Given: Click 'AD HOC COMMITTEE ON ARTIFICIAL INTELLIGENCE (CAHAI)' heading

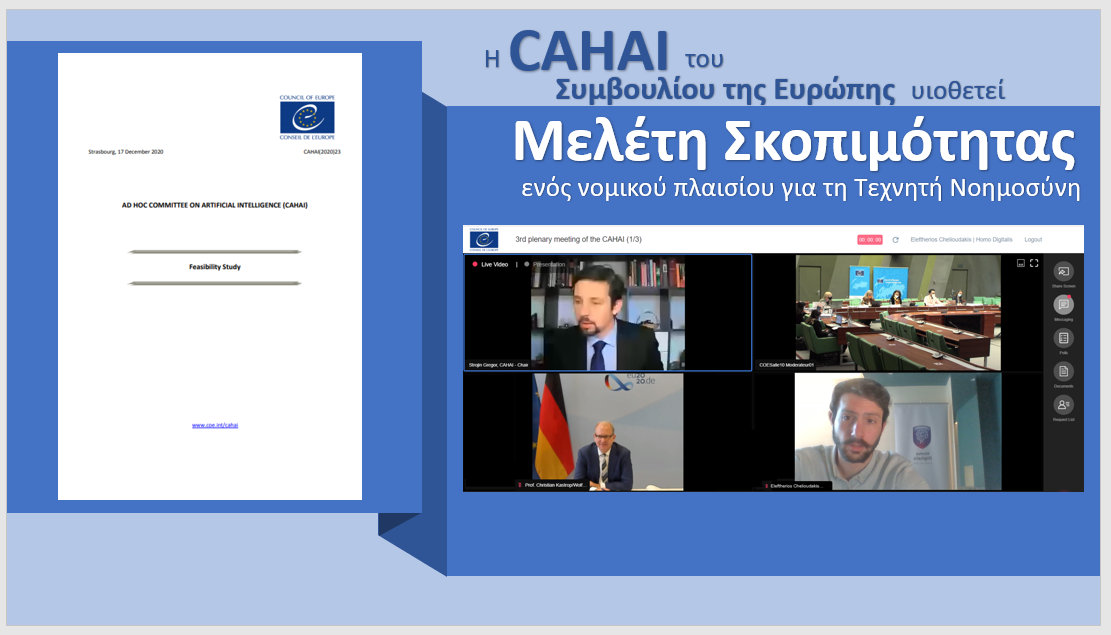Looking at the screenshot, I should point(215,206).
